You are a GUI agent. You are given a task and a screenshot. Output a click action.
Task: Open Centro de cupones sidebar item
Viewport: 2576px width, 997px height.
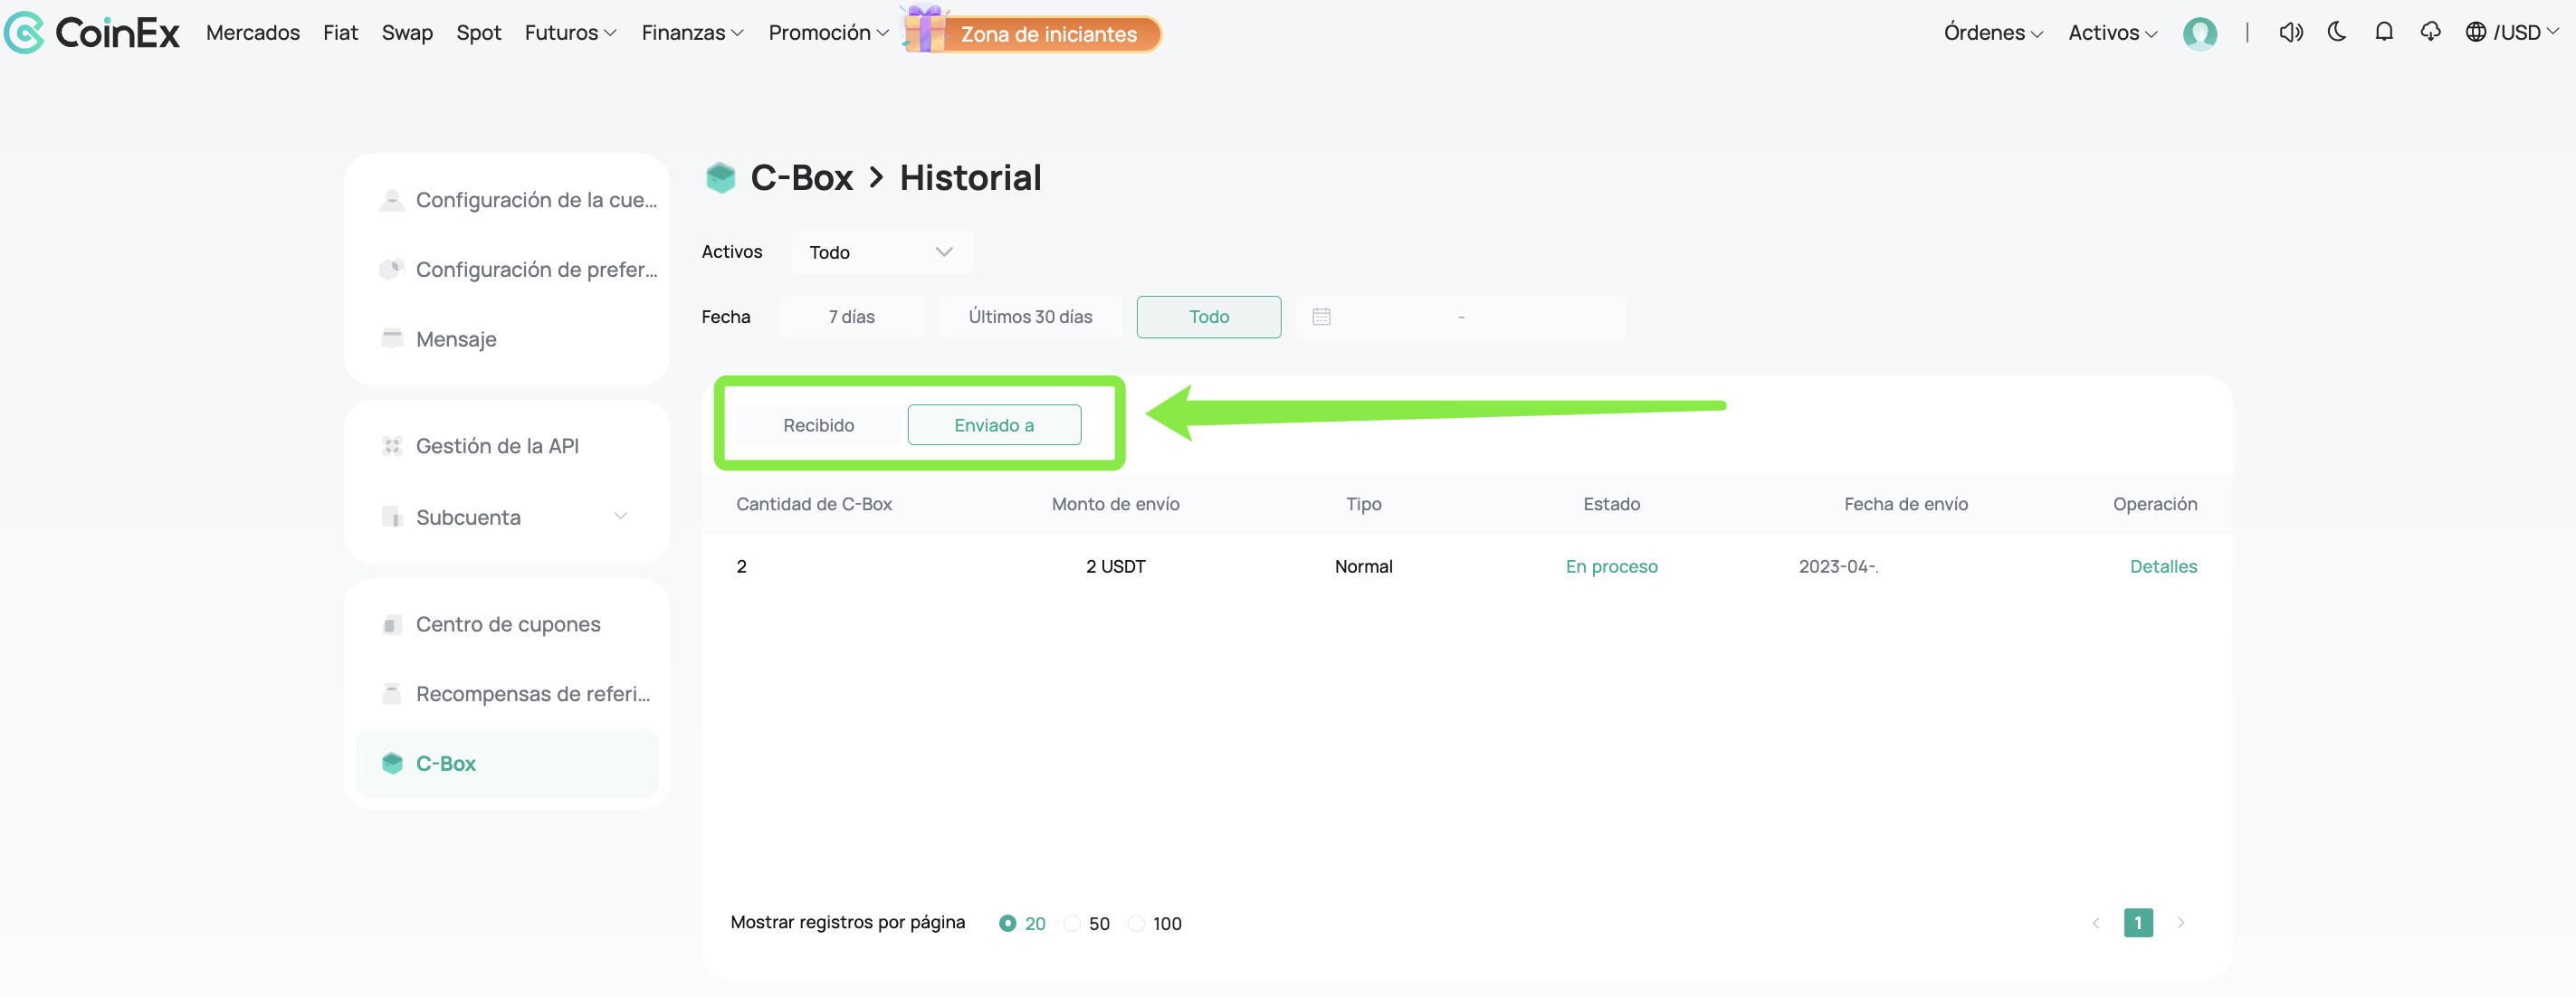(x=507, y=625)
